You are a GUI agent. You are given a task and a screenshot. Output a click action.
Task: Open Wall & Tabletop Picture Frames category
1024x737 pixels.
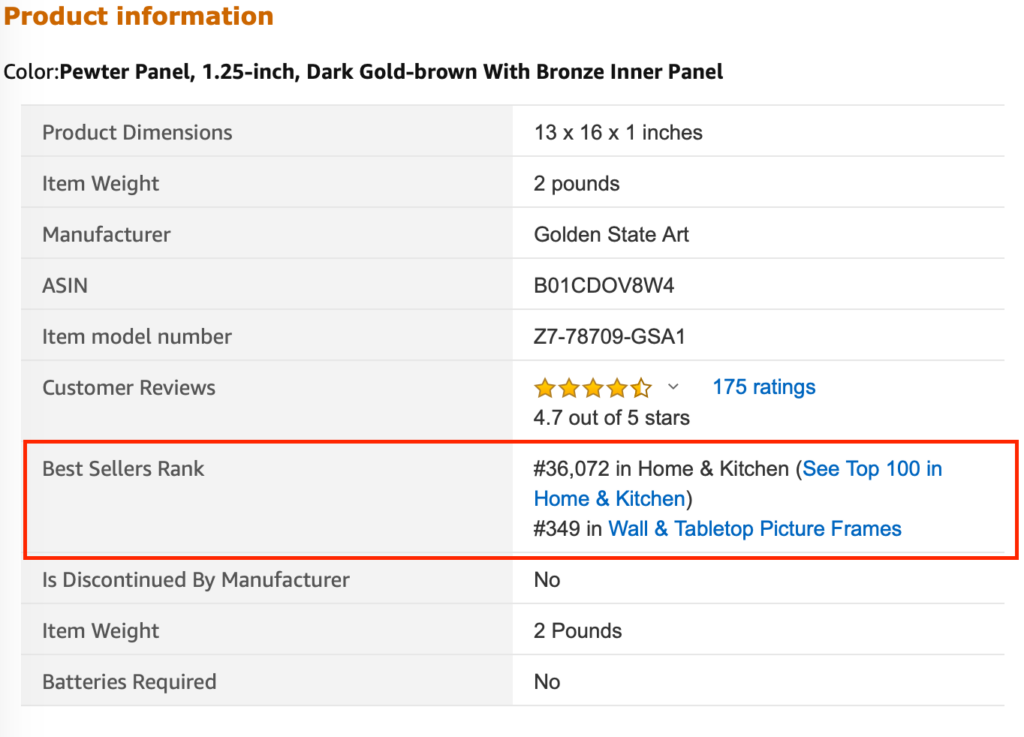pos(754,528)
